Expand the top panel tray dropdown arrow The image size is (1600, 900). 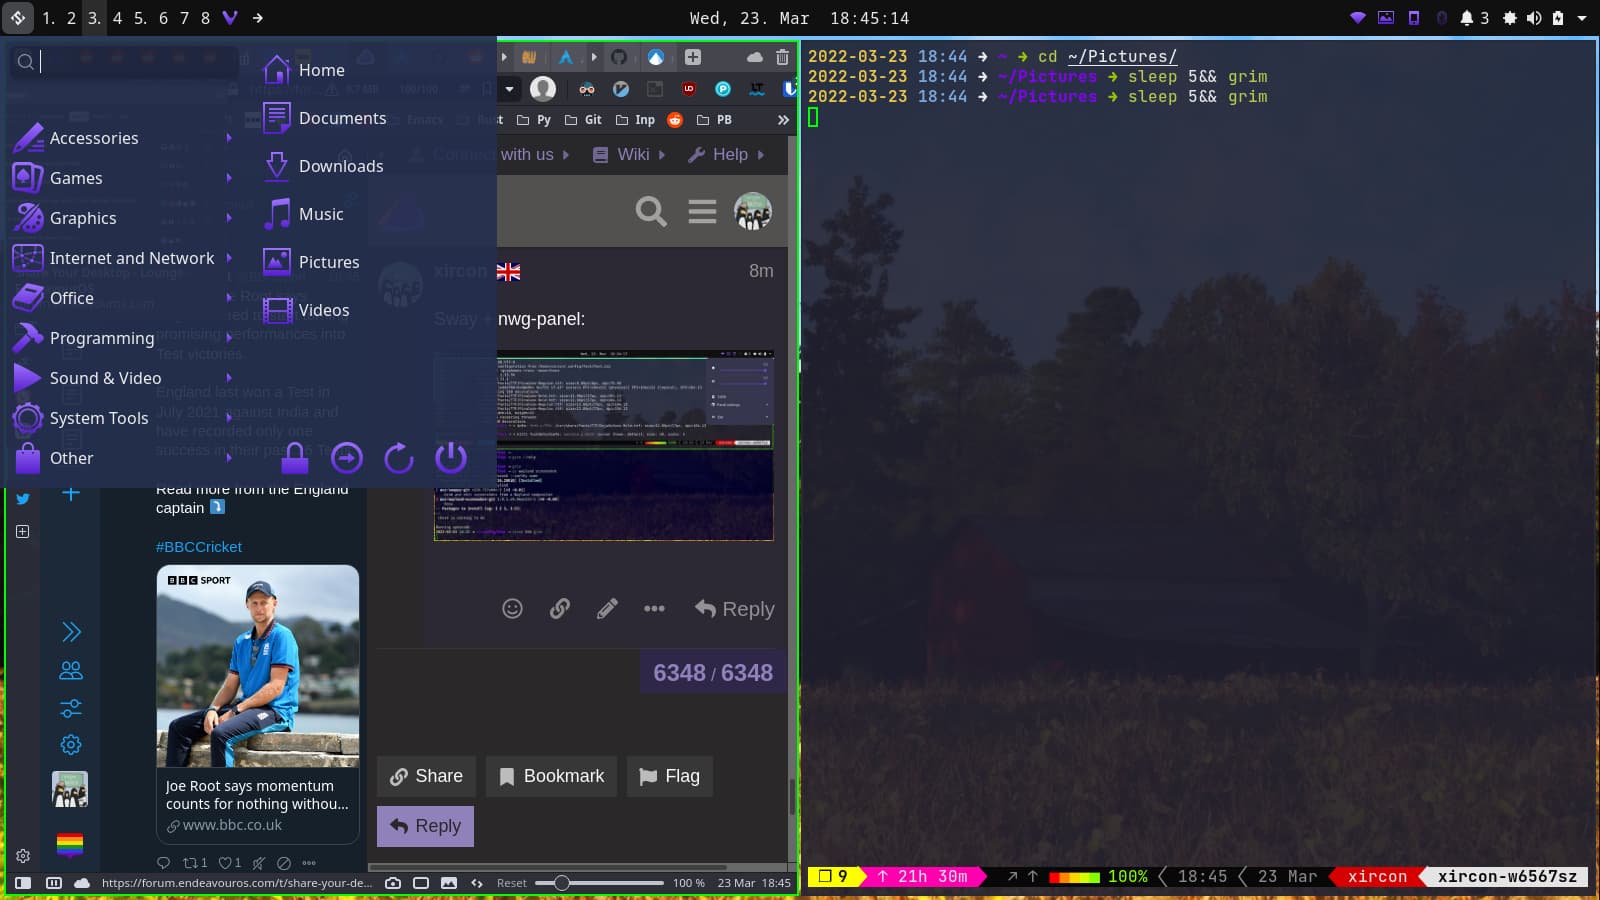[x=1582, y=18]
